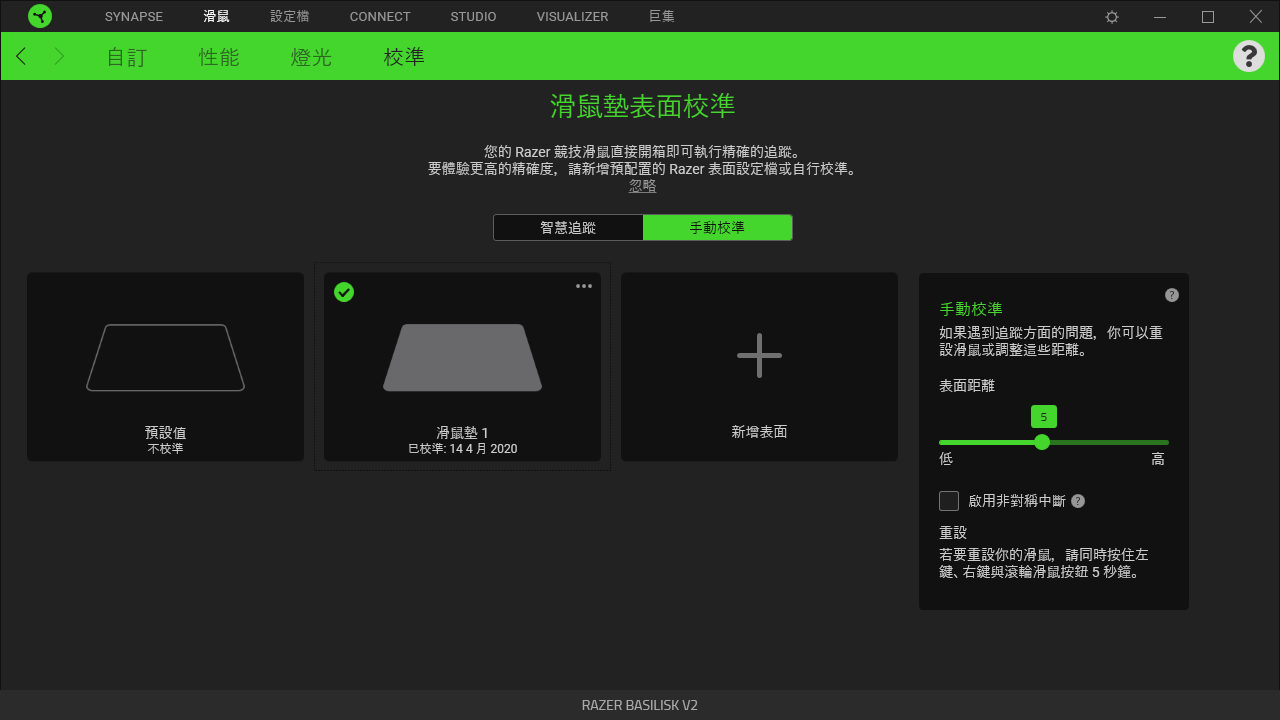Select the 預設值 surface card
The image size is (1280, 720).
tap(165, 367)
